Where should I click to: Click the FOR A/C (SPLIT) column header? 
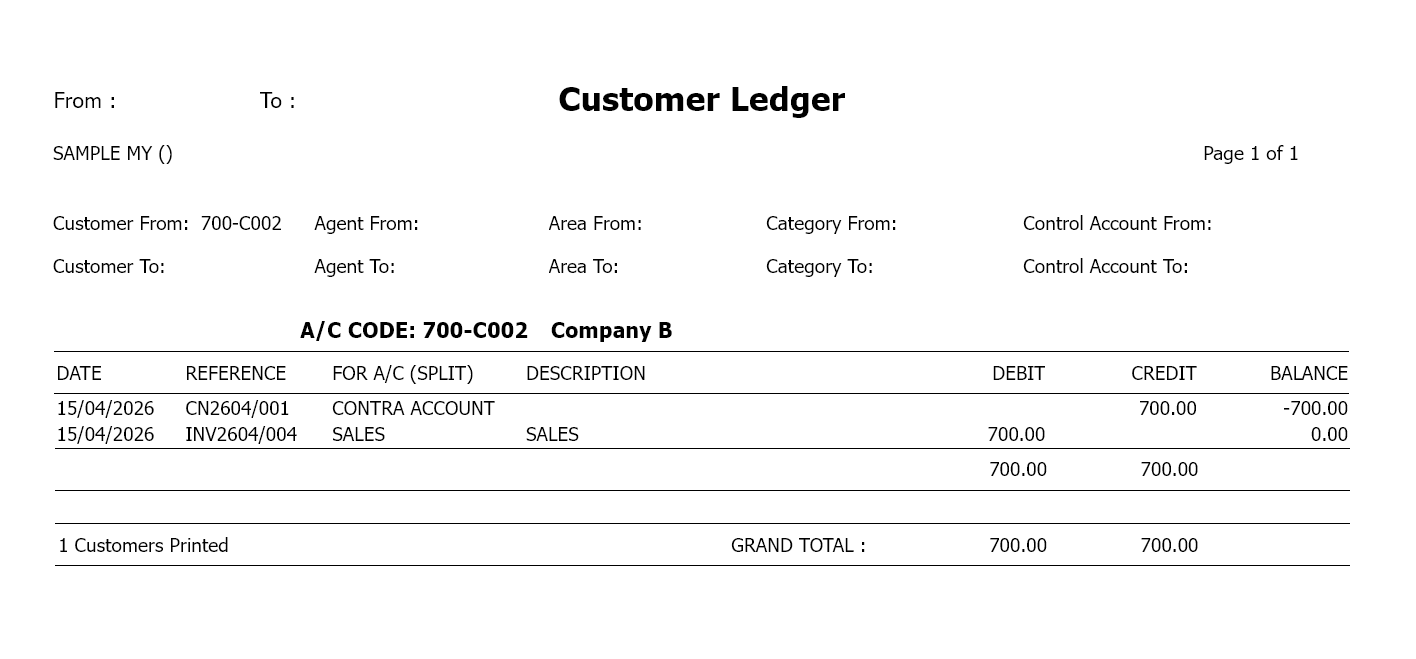click(402, 374)
